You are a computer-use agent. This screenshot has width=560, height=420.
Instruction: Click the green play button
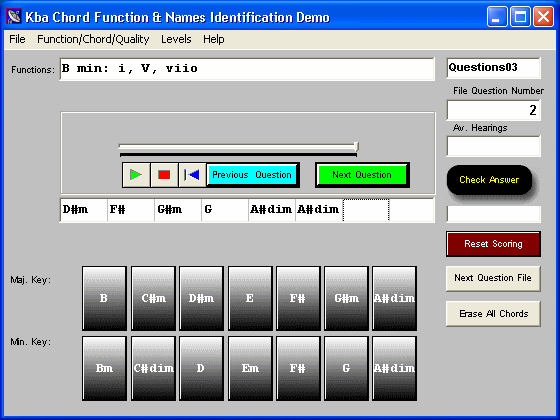coord(136,175)
